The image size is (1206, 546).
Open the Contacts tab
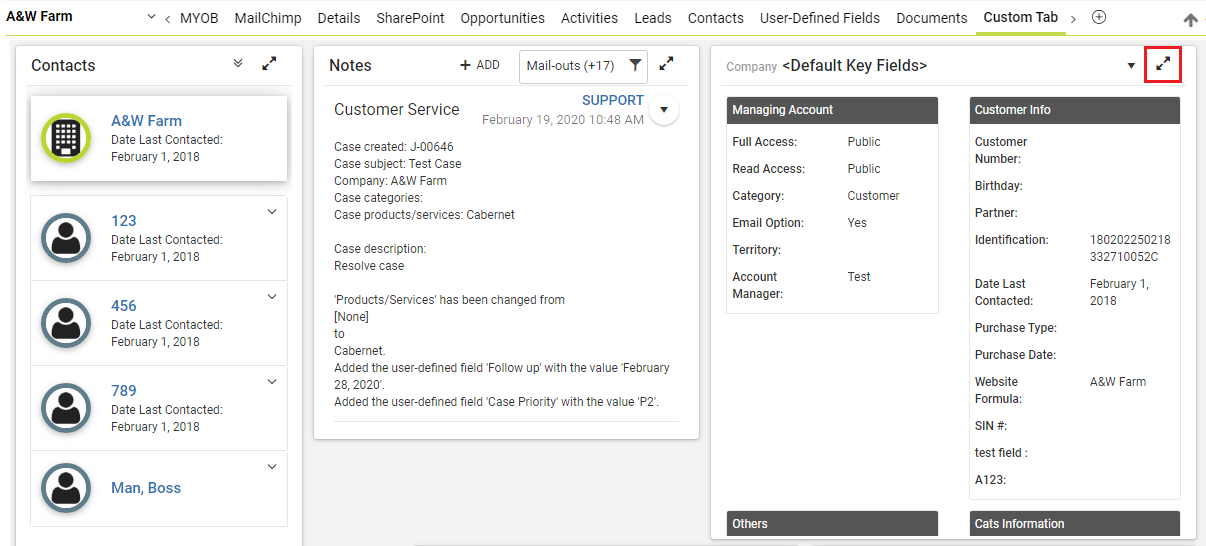pyautogui.click(x=716, y=18)
